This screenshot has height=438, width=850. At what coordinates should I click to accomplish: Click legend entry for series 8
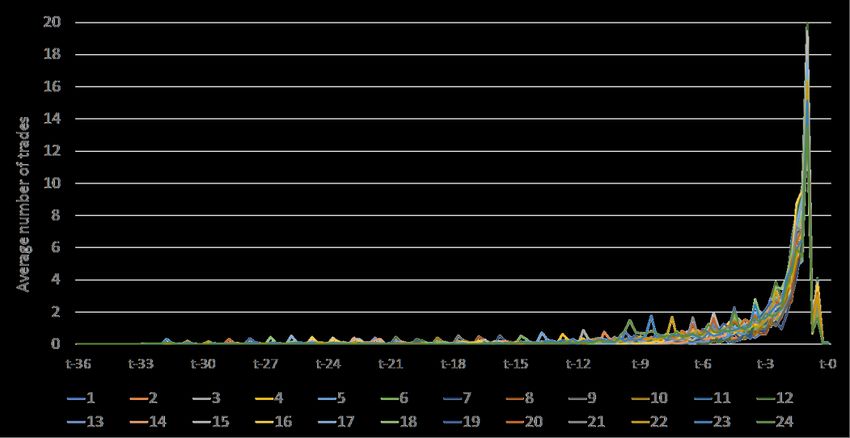tap(520, 398)
